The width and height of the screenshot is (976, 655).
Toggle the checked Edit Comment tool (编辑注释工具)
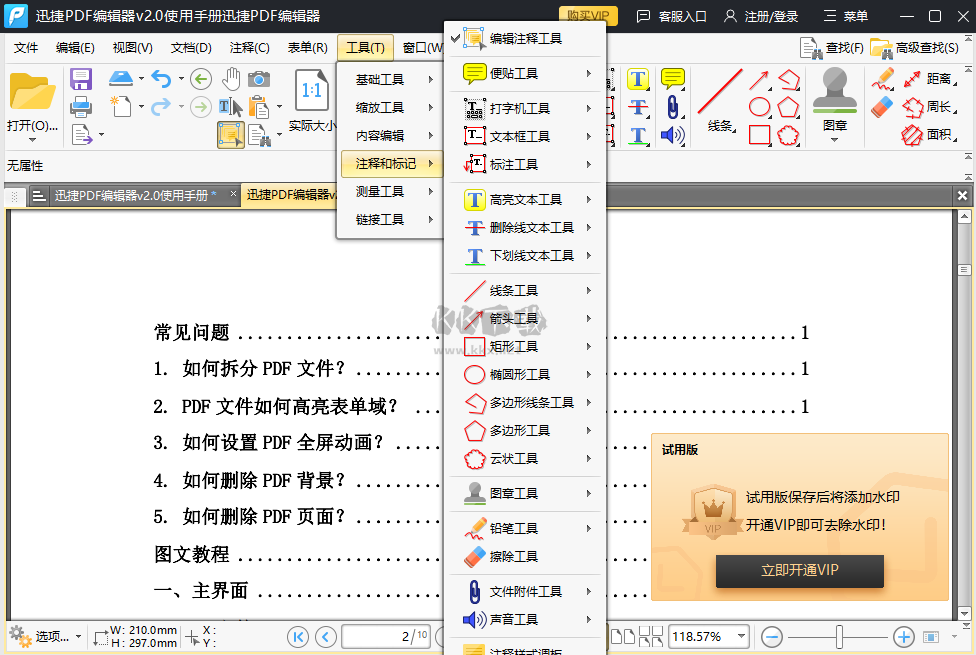pos(525,38)
